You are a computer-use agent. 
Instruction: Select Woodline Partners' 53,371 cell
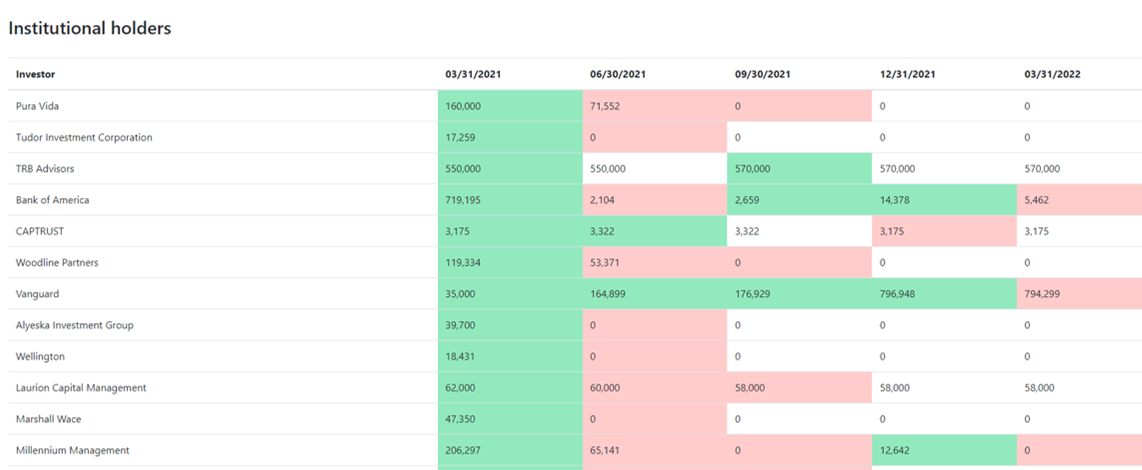[x=655, y=262]
